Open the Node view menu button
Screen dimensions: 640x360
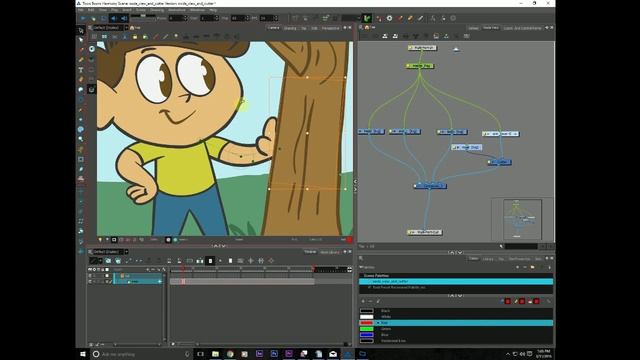tap(361, 28)
